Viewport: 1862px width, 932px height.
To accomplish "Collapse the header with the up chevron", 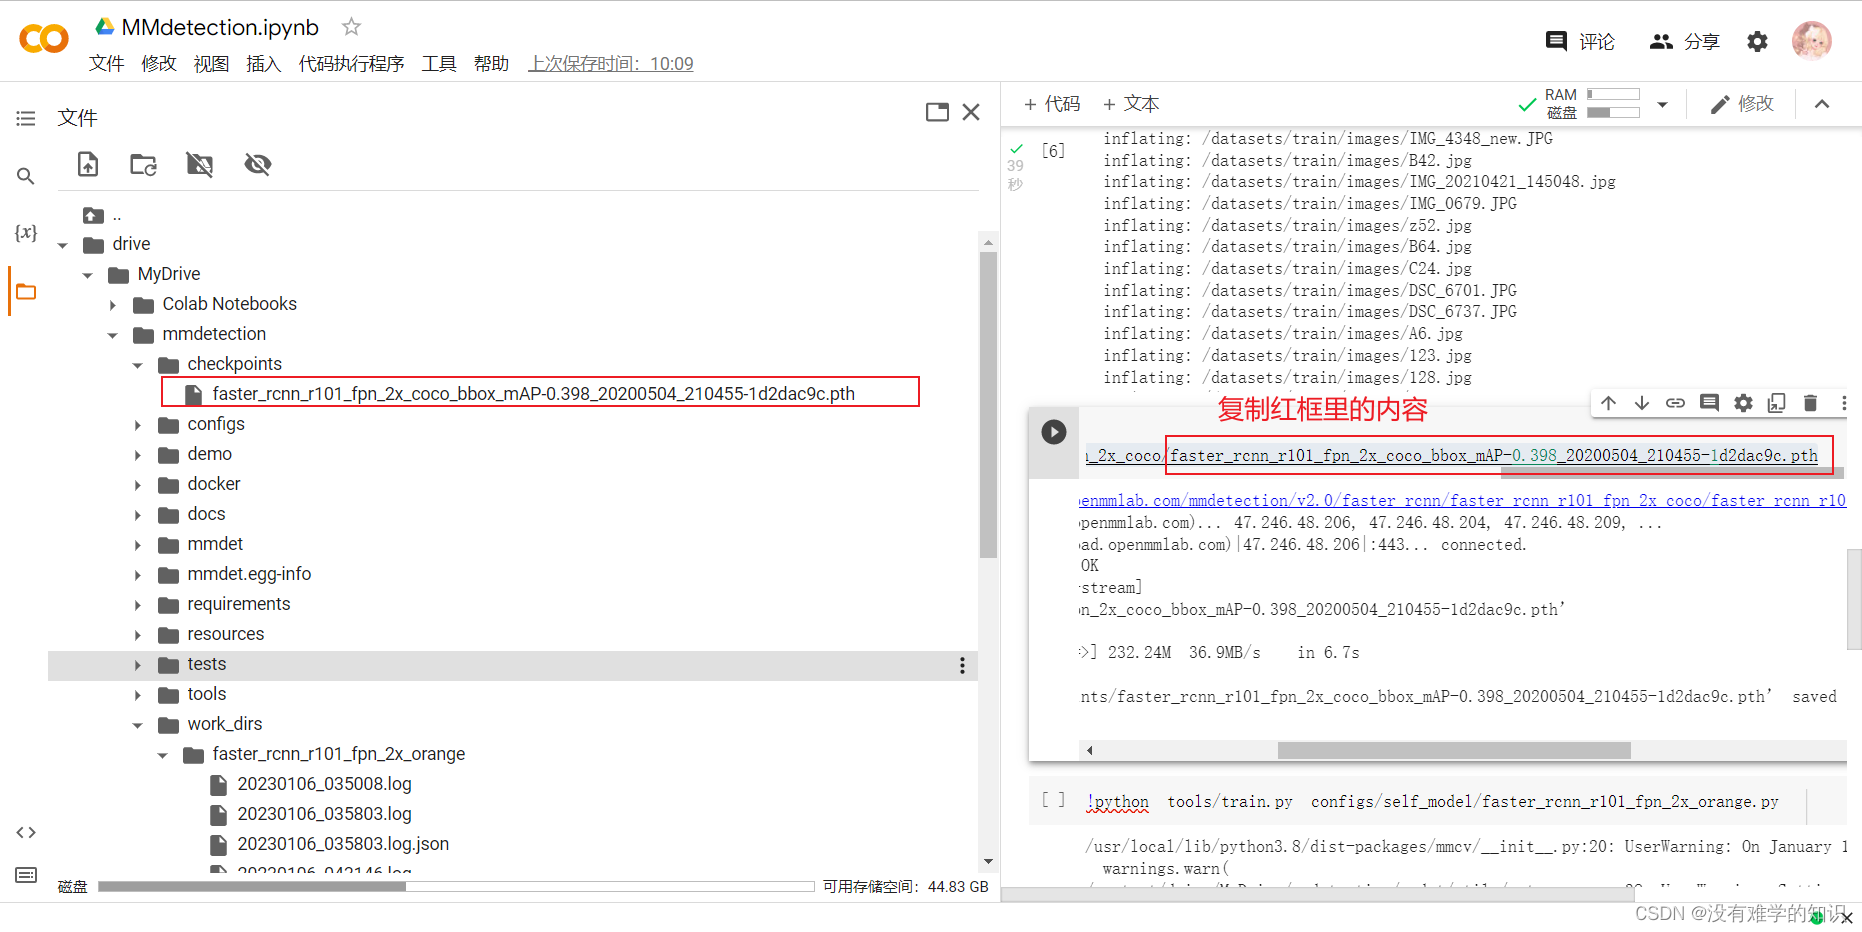I will [x=1822, y=104].
